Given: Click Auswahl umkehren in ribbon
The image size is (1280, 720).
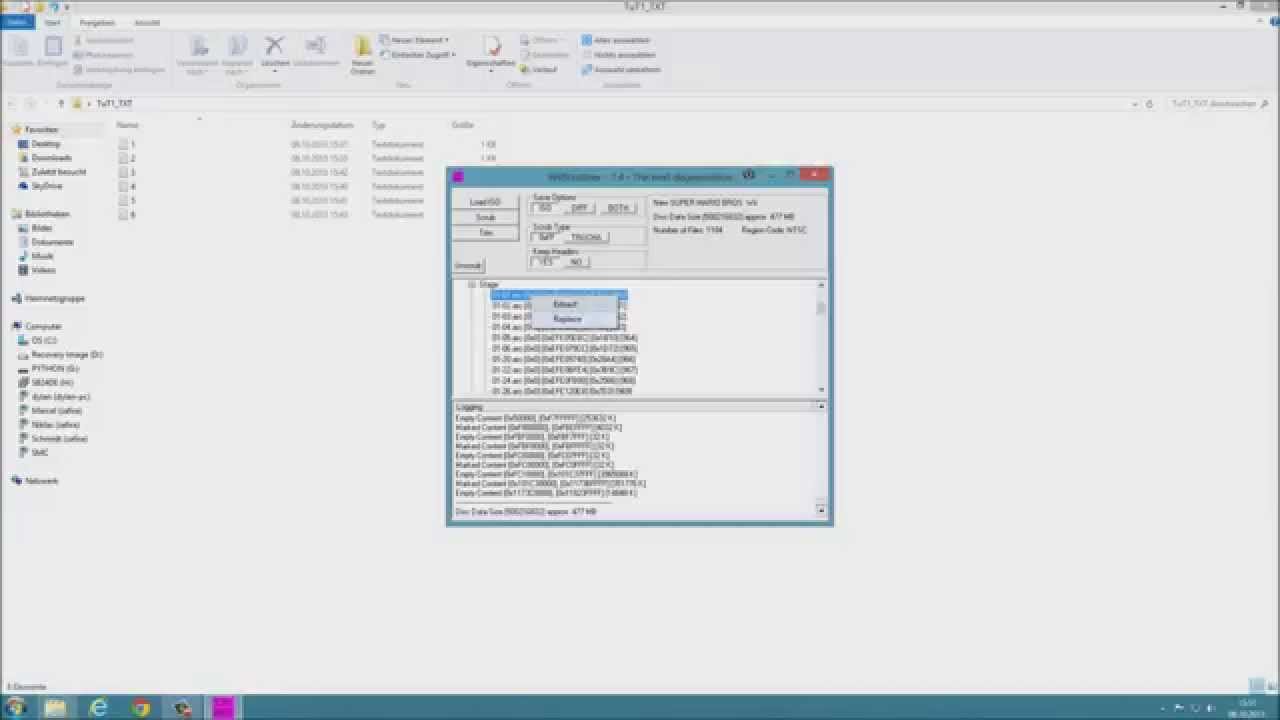Looking at the screenshot, I should tap(621, 70).
